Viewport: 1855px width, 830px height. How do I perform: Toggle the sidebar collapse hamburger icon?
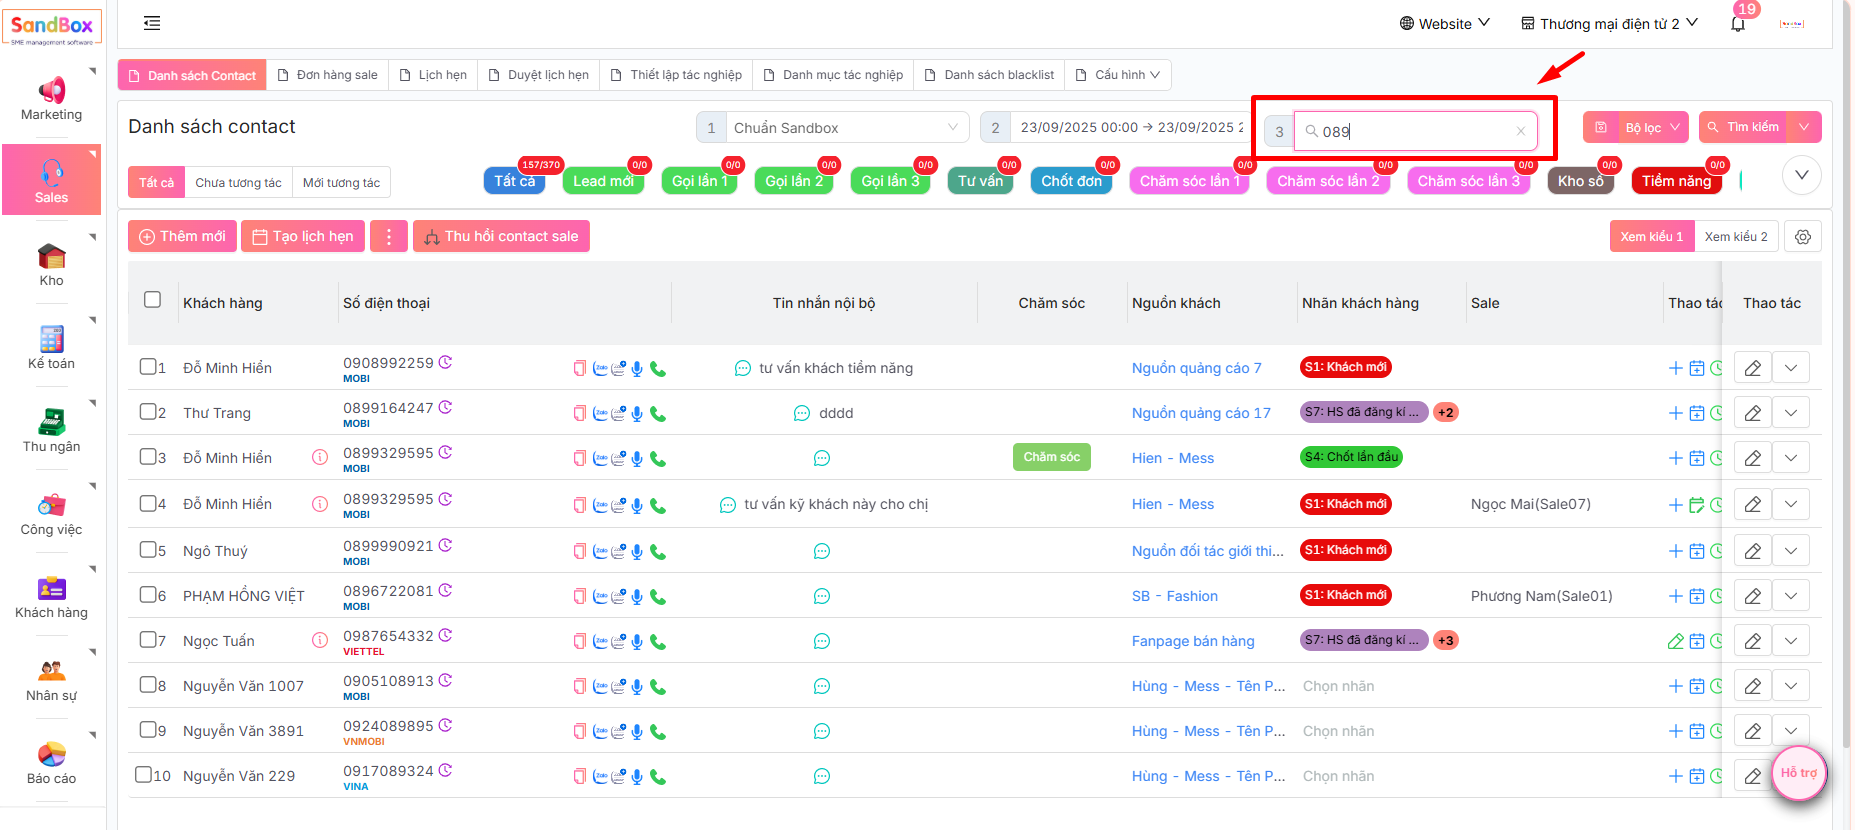click(x=152, y=23)
